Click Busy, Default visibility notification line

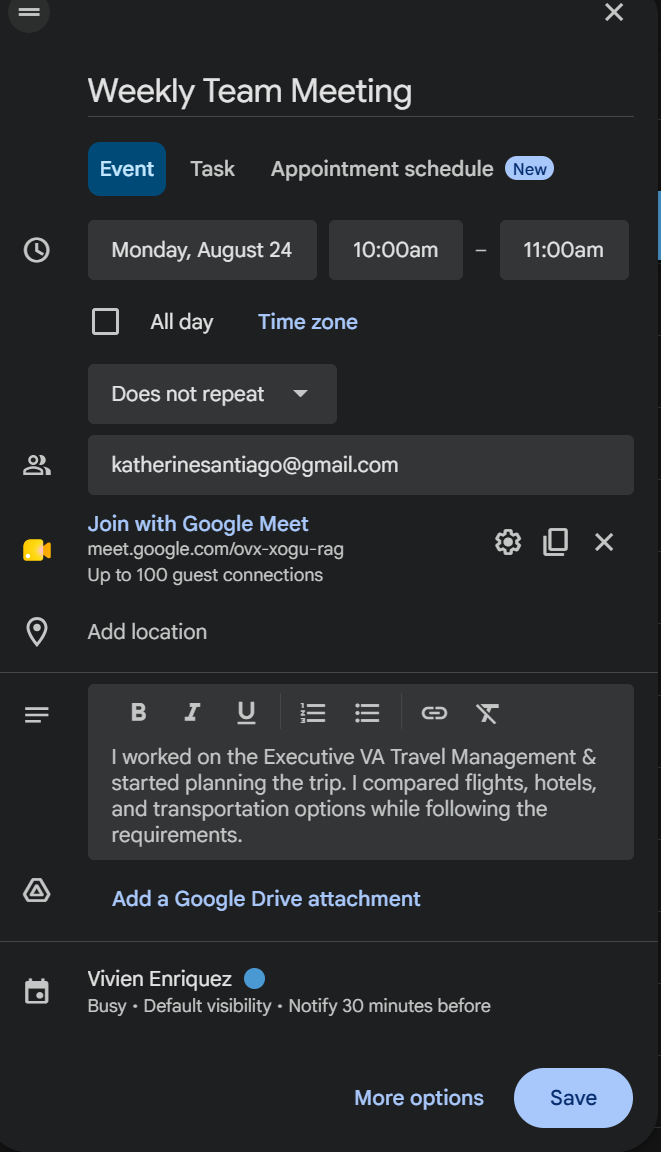click(x=289, y=1006)
